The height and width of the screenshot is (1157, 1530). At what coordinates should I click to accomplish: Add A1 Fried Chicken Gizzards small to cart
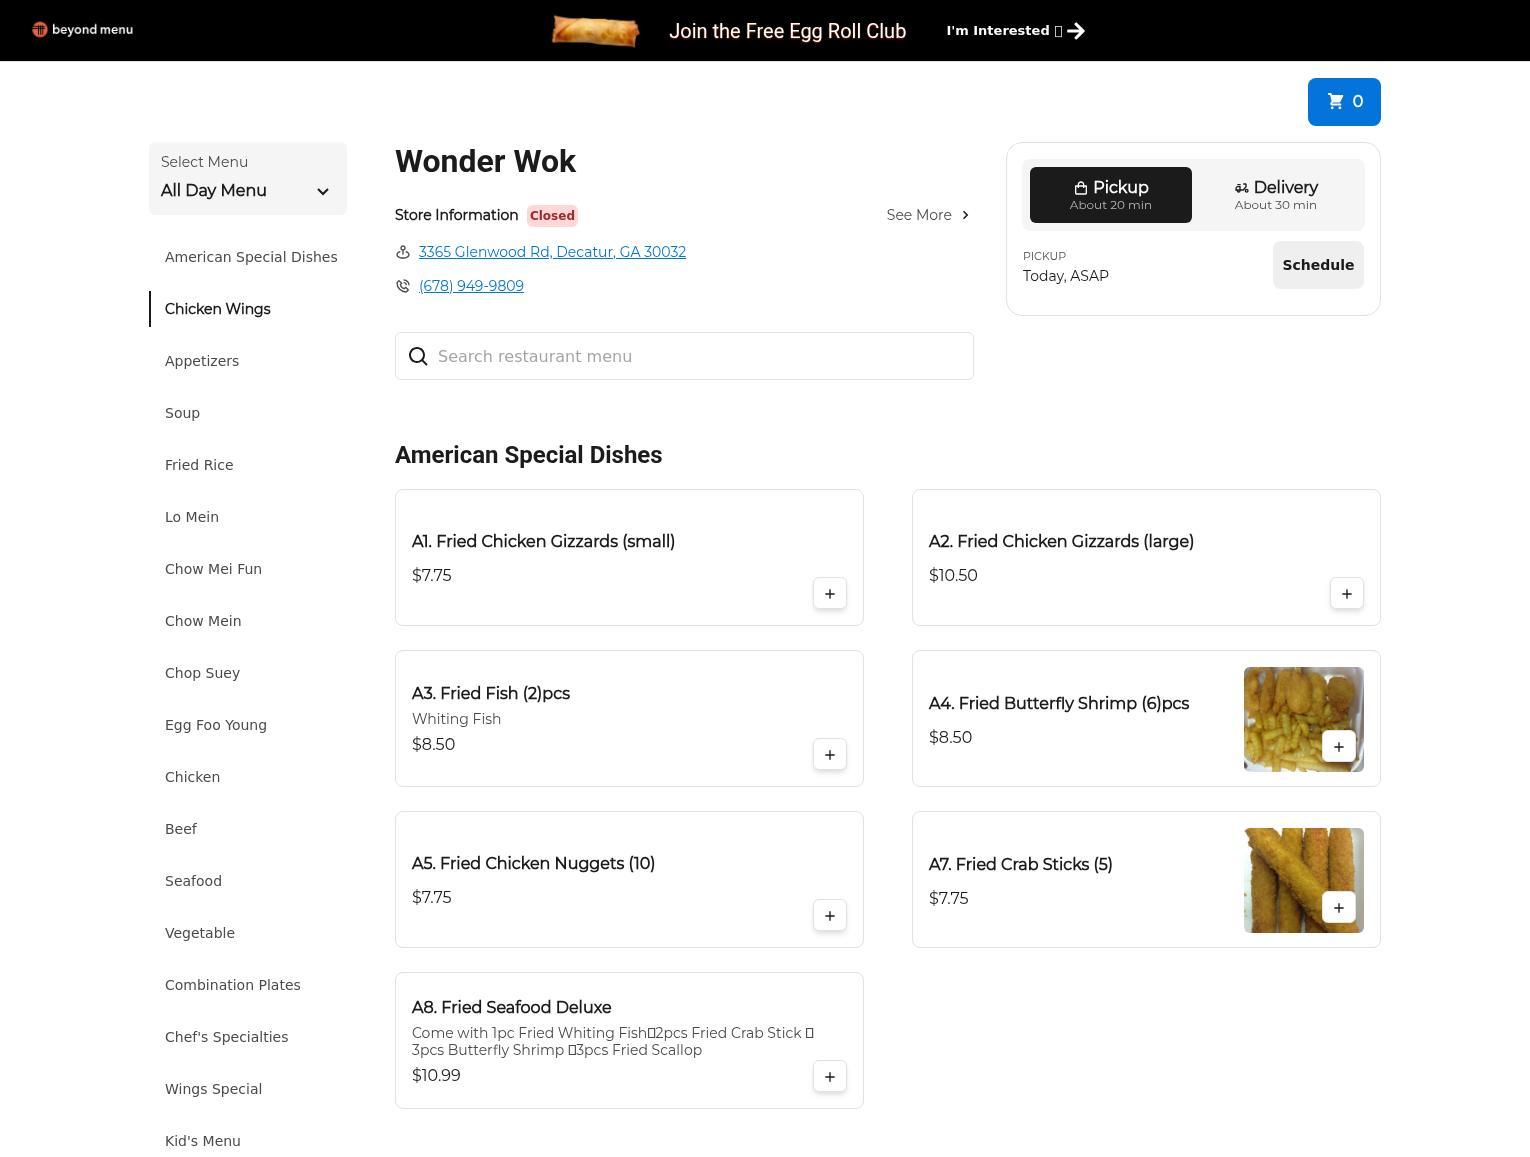829,594
